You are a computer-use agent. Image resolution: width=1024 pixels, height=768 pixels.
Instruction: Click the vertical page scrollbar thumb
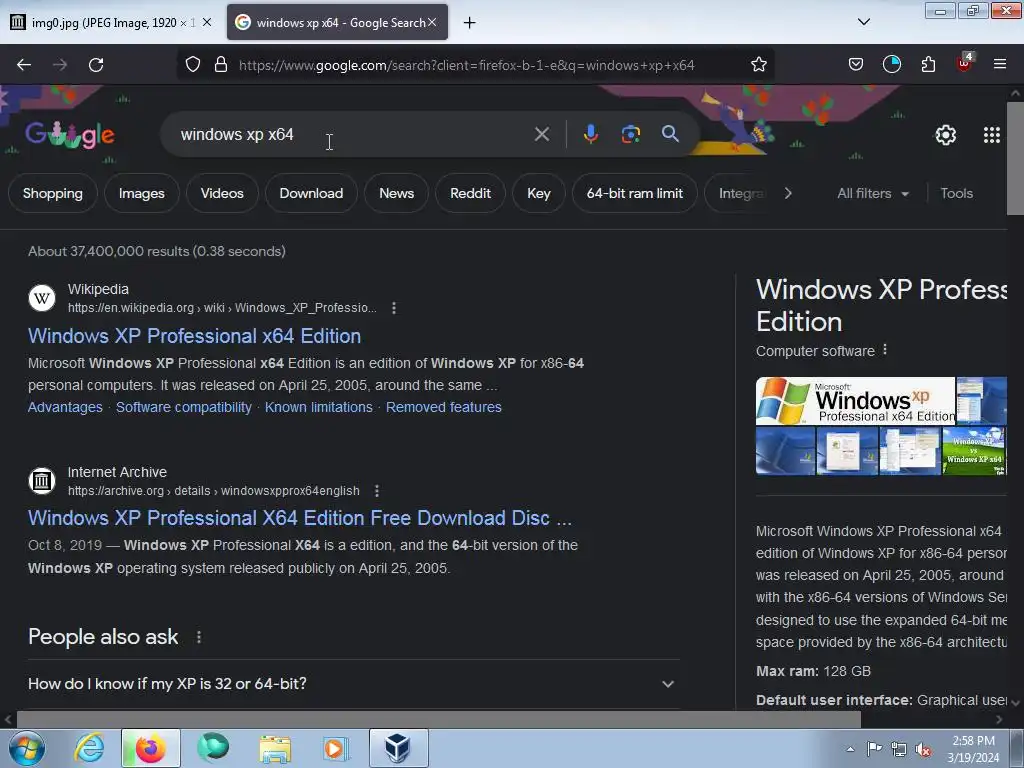(x=1016, y=158)
